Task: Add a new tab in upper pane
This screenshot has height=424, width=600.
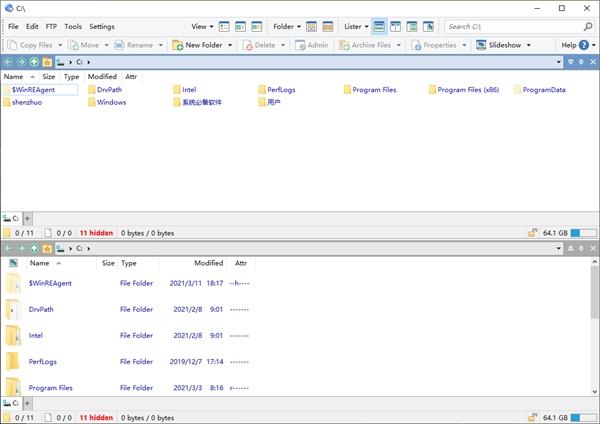Action: [x=28, y=218]
